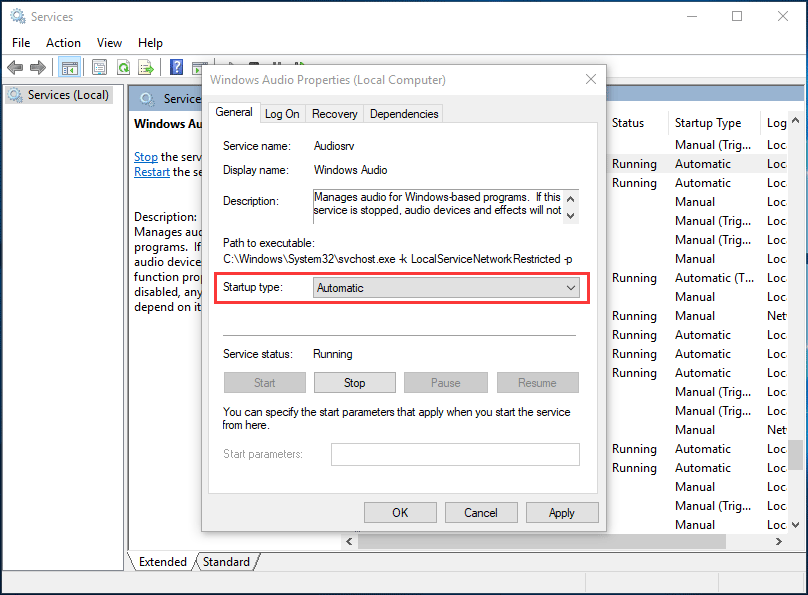
Task: Click the Start parameters input field
Action: click(x=455, y=454)
